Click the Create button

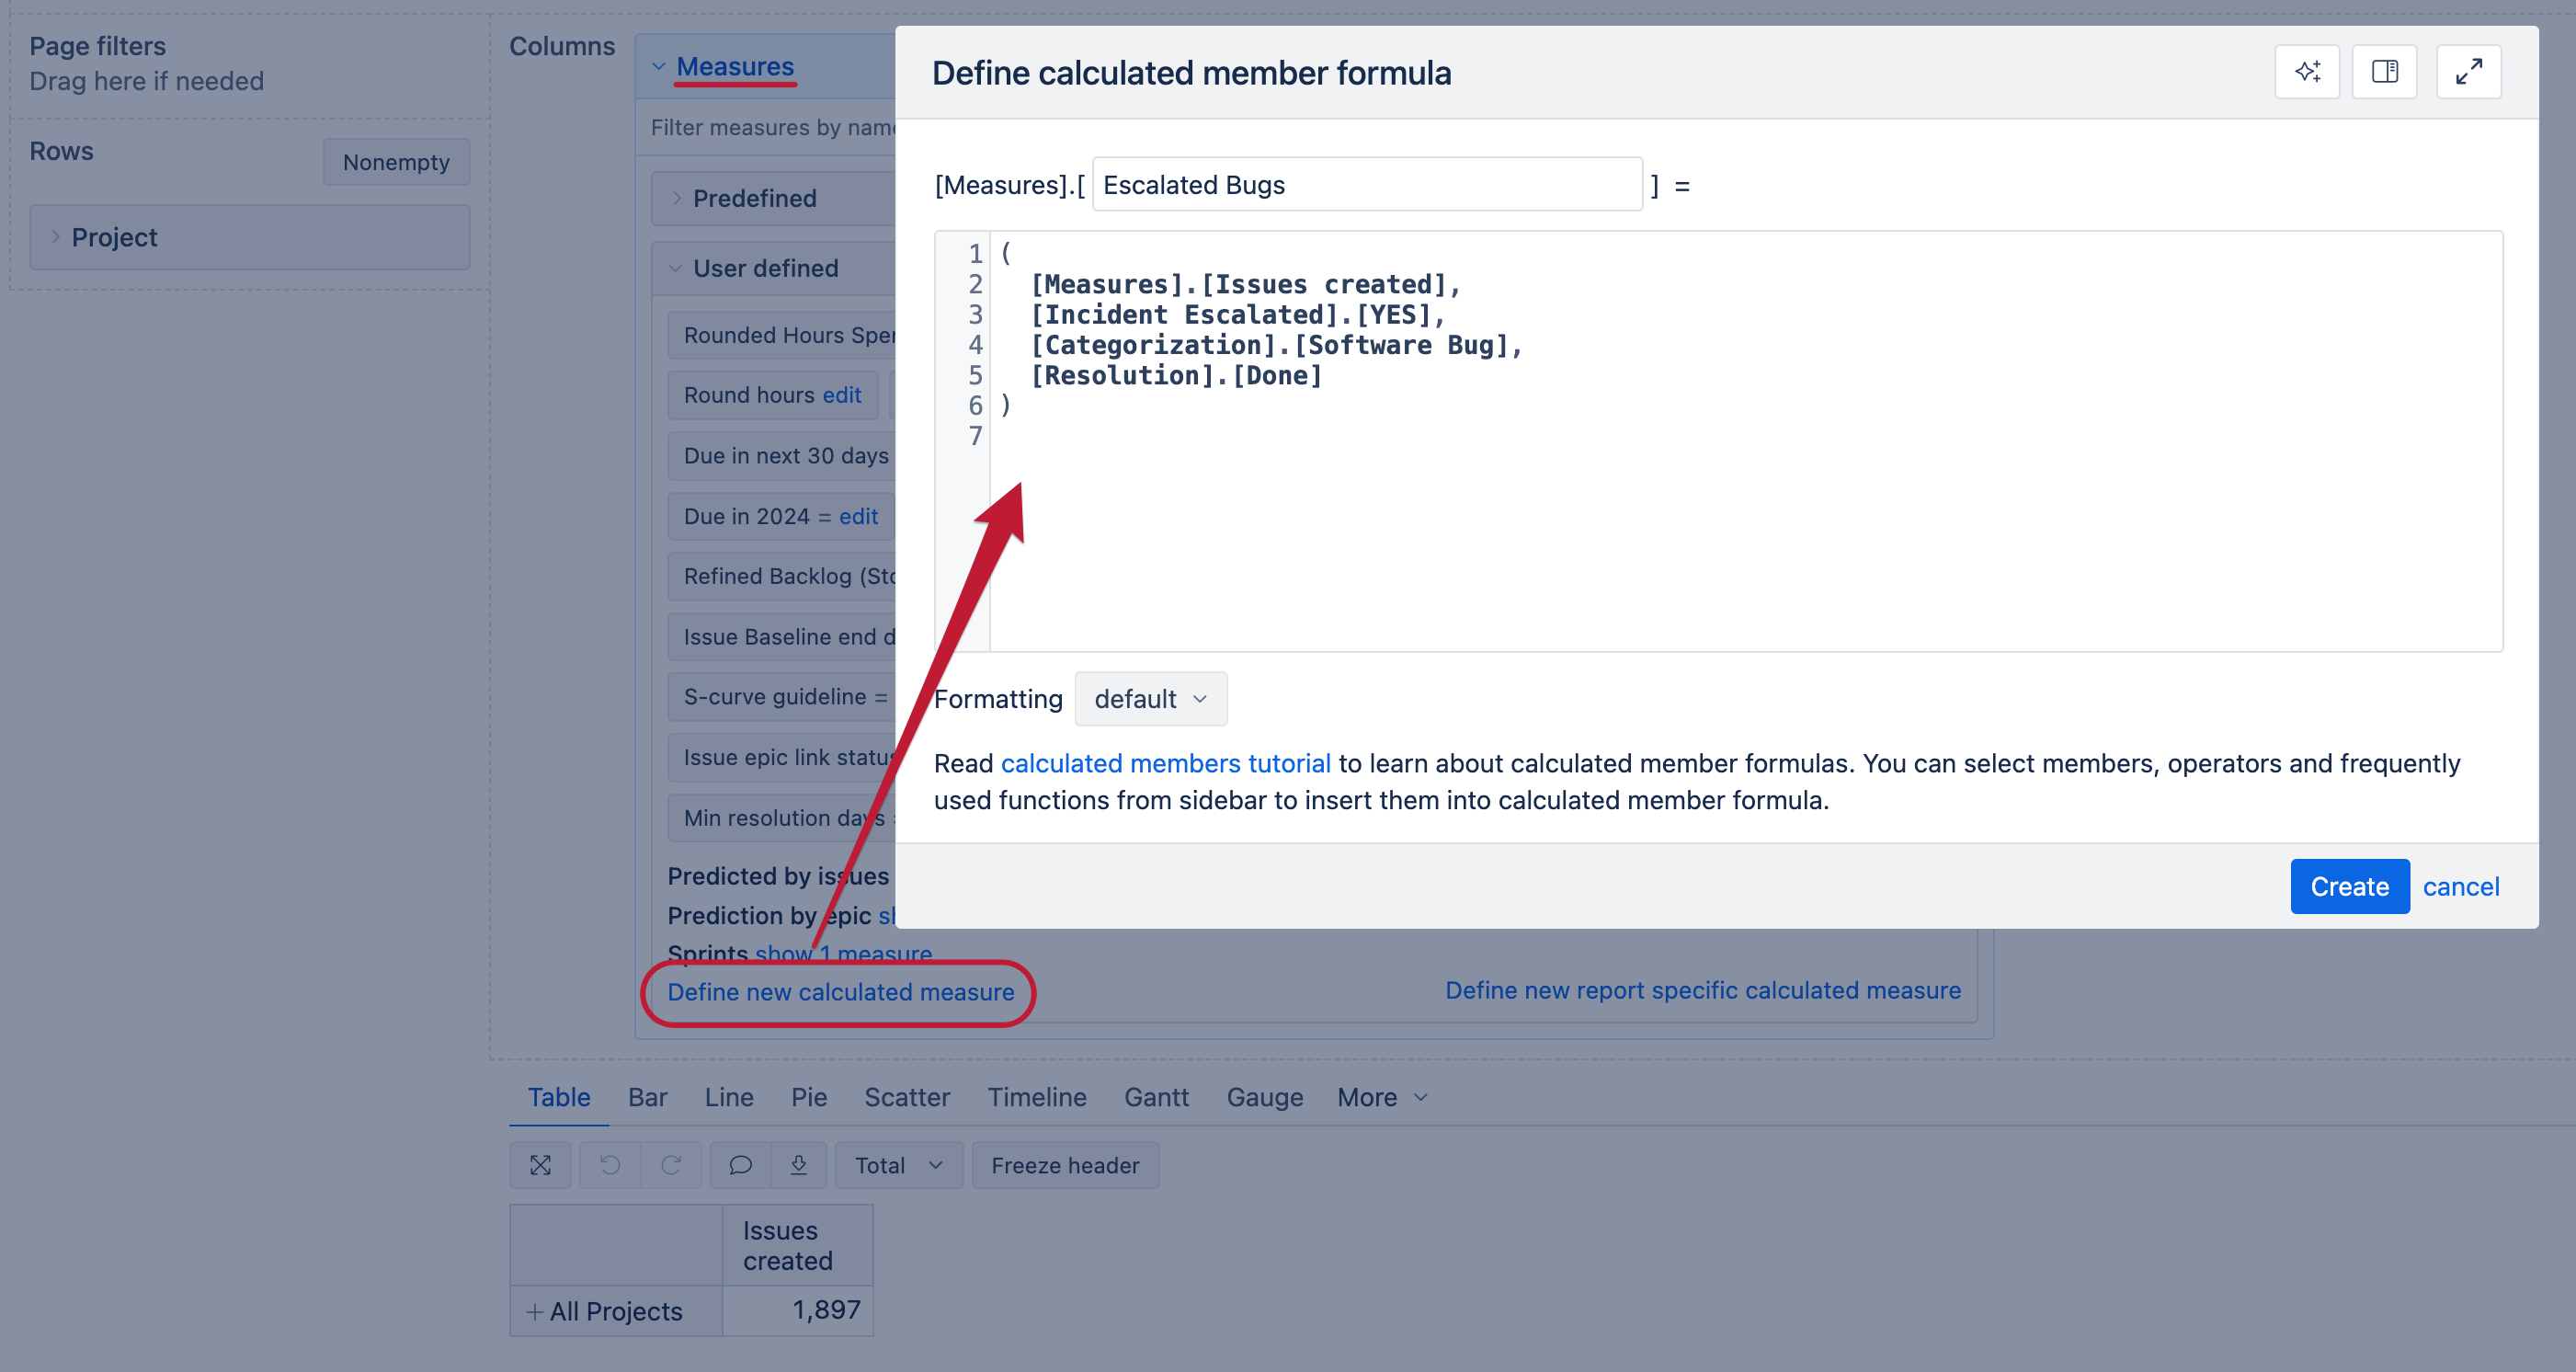point(2348,886)
